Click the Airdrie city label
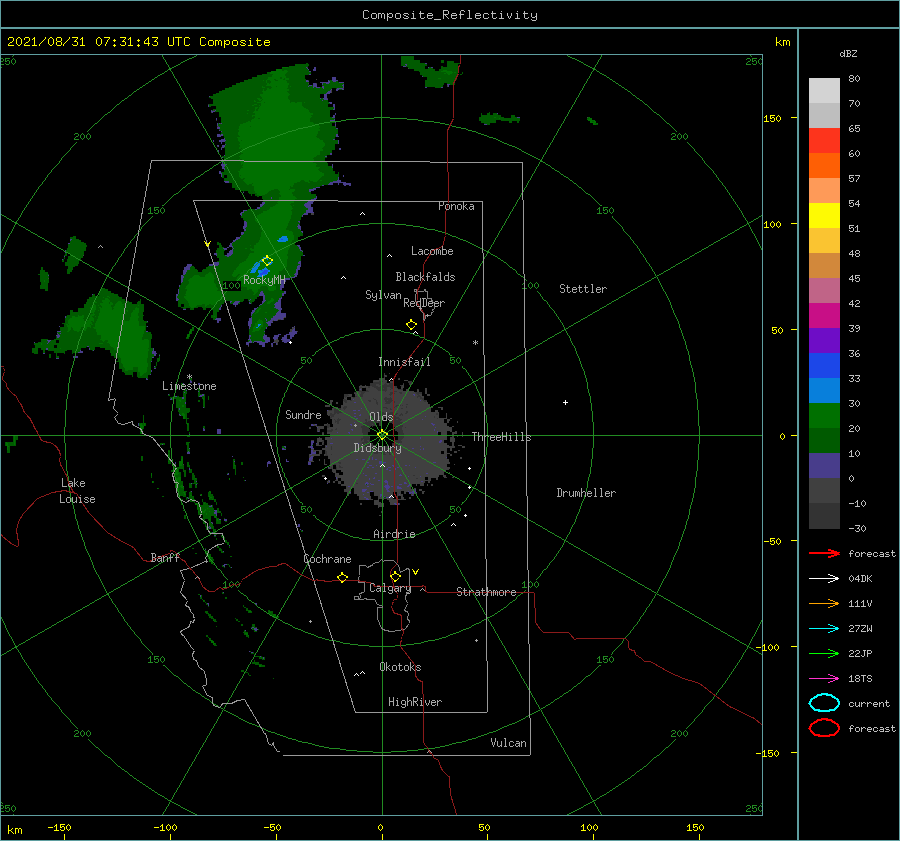The image size is (900, 841). point(394,534)
